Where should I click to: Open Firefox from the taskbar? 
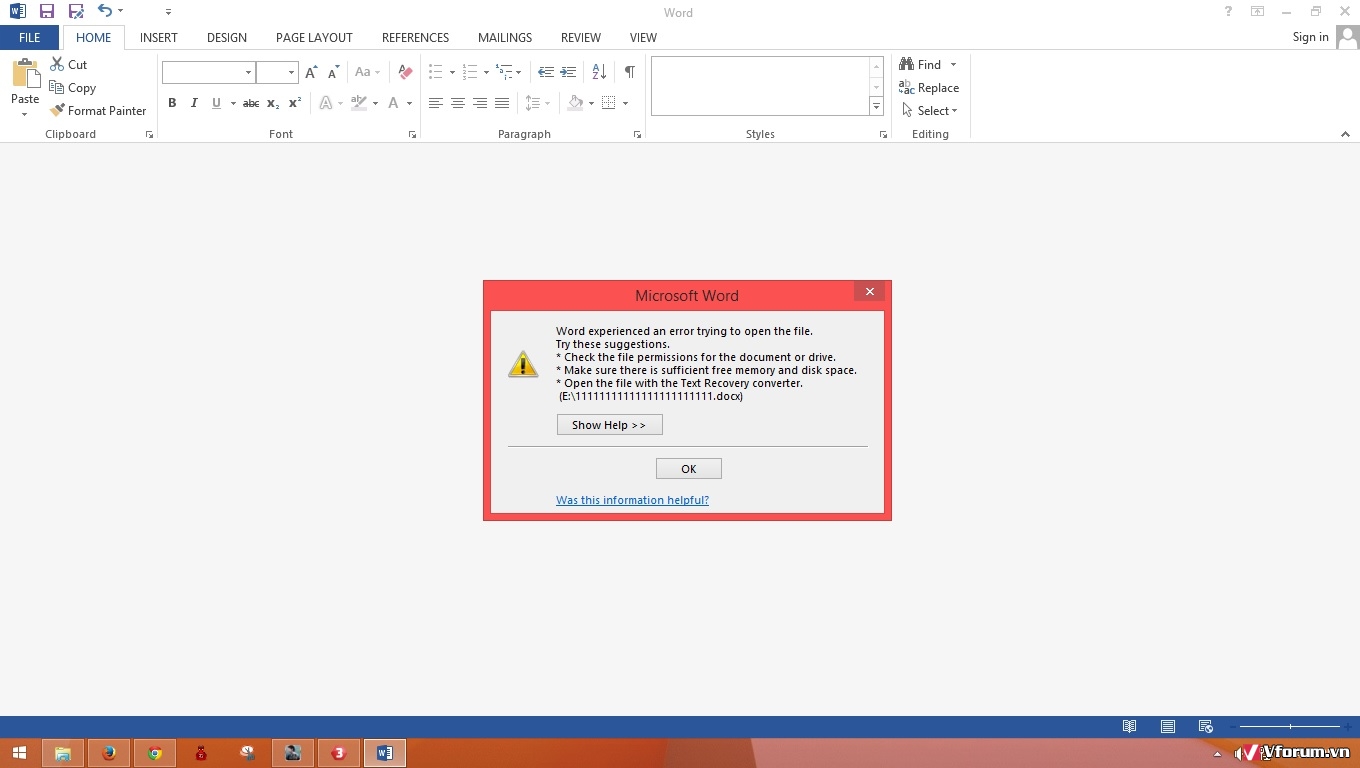tap(109, 753)
